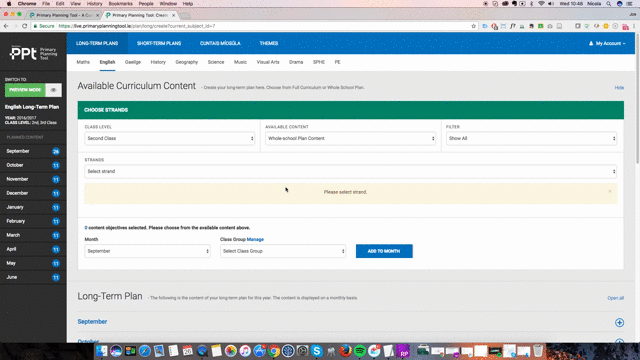Click the volume icon in menu bar
This screenshot has height=360, width=640.
pos(551,4)
